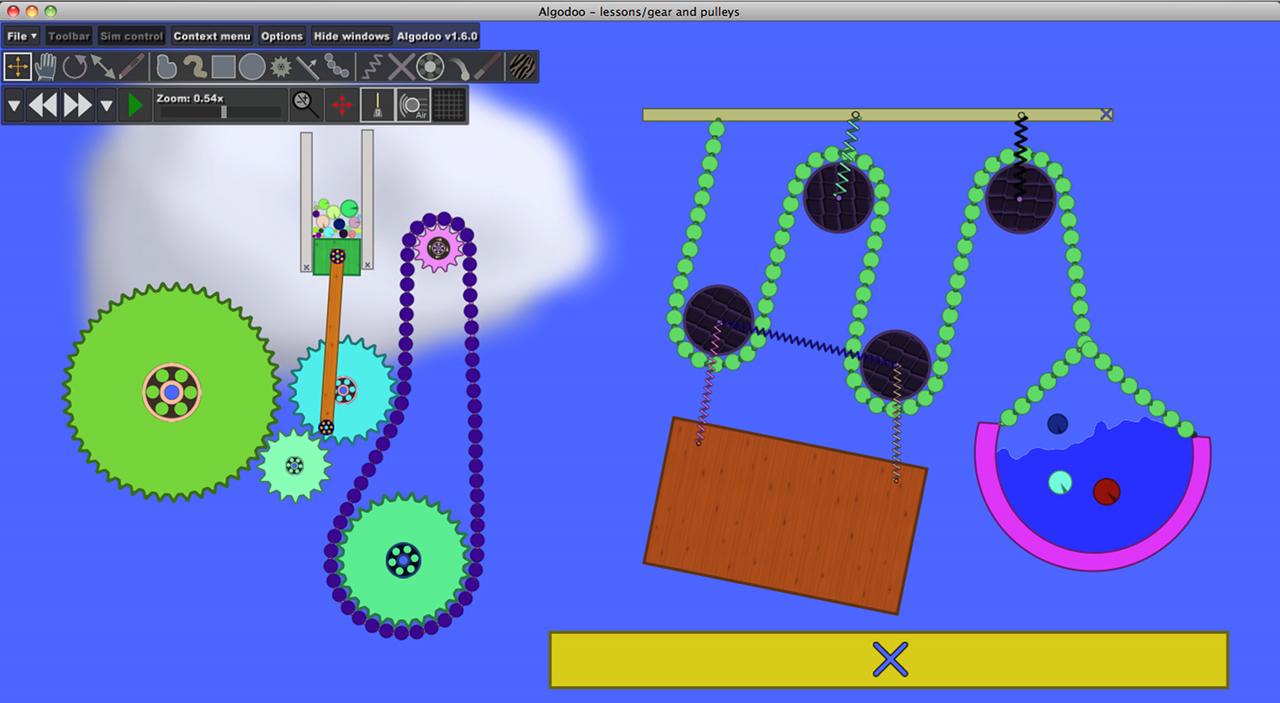The height and width of the screenshot is (703, 1280).
Task: Select the Move tool with orange arrows
Action: pyautogui.click(x=17, y=67)
